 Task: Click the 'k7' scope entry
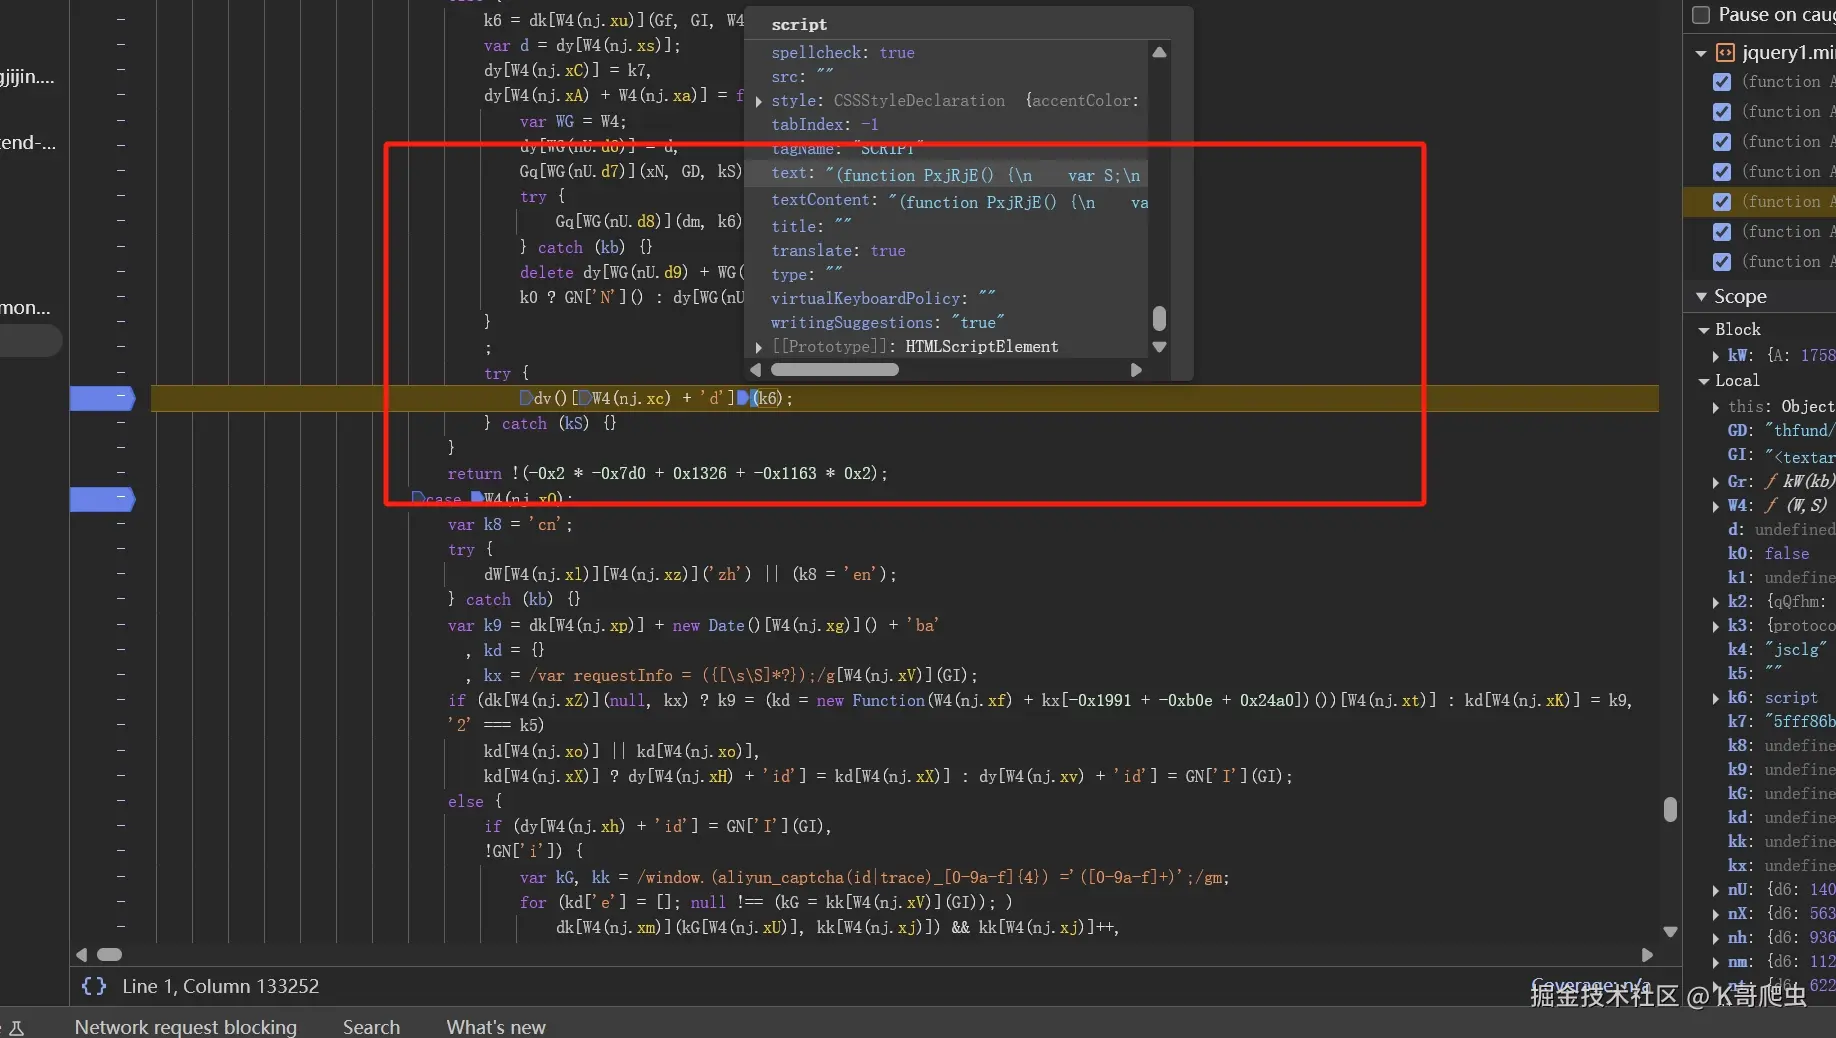pyautogui.click(x=1781, y=722)
